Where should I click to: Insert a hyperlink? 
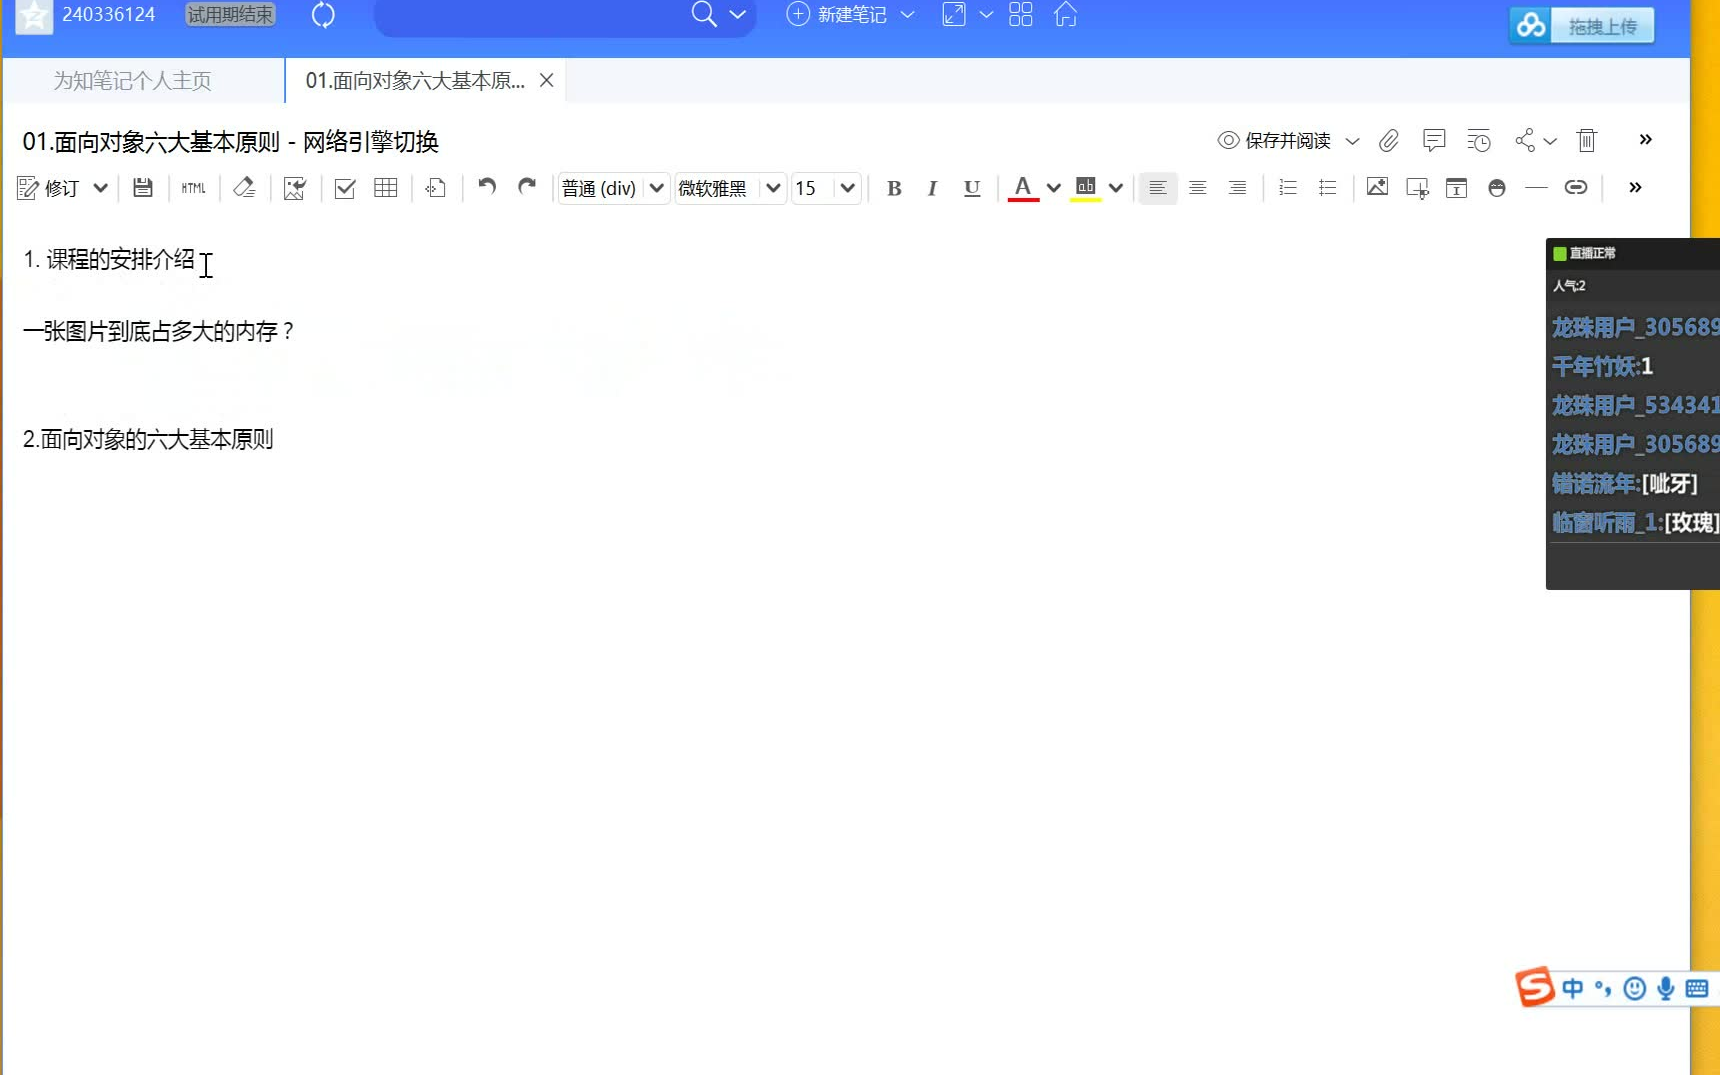click(x=1576, y=187)
